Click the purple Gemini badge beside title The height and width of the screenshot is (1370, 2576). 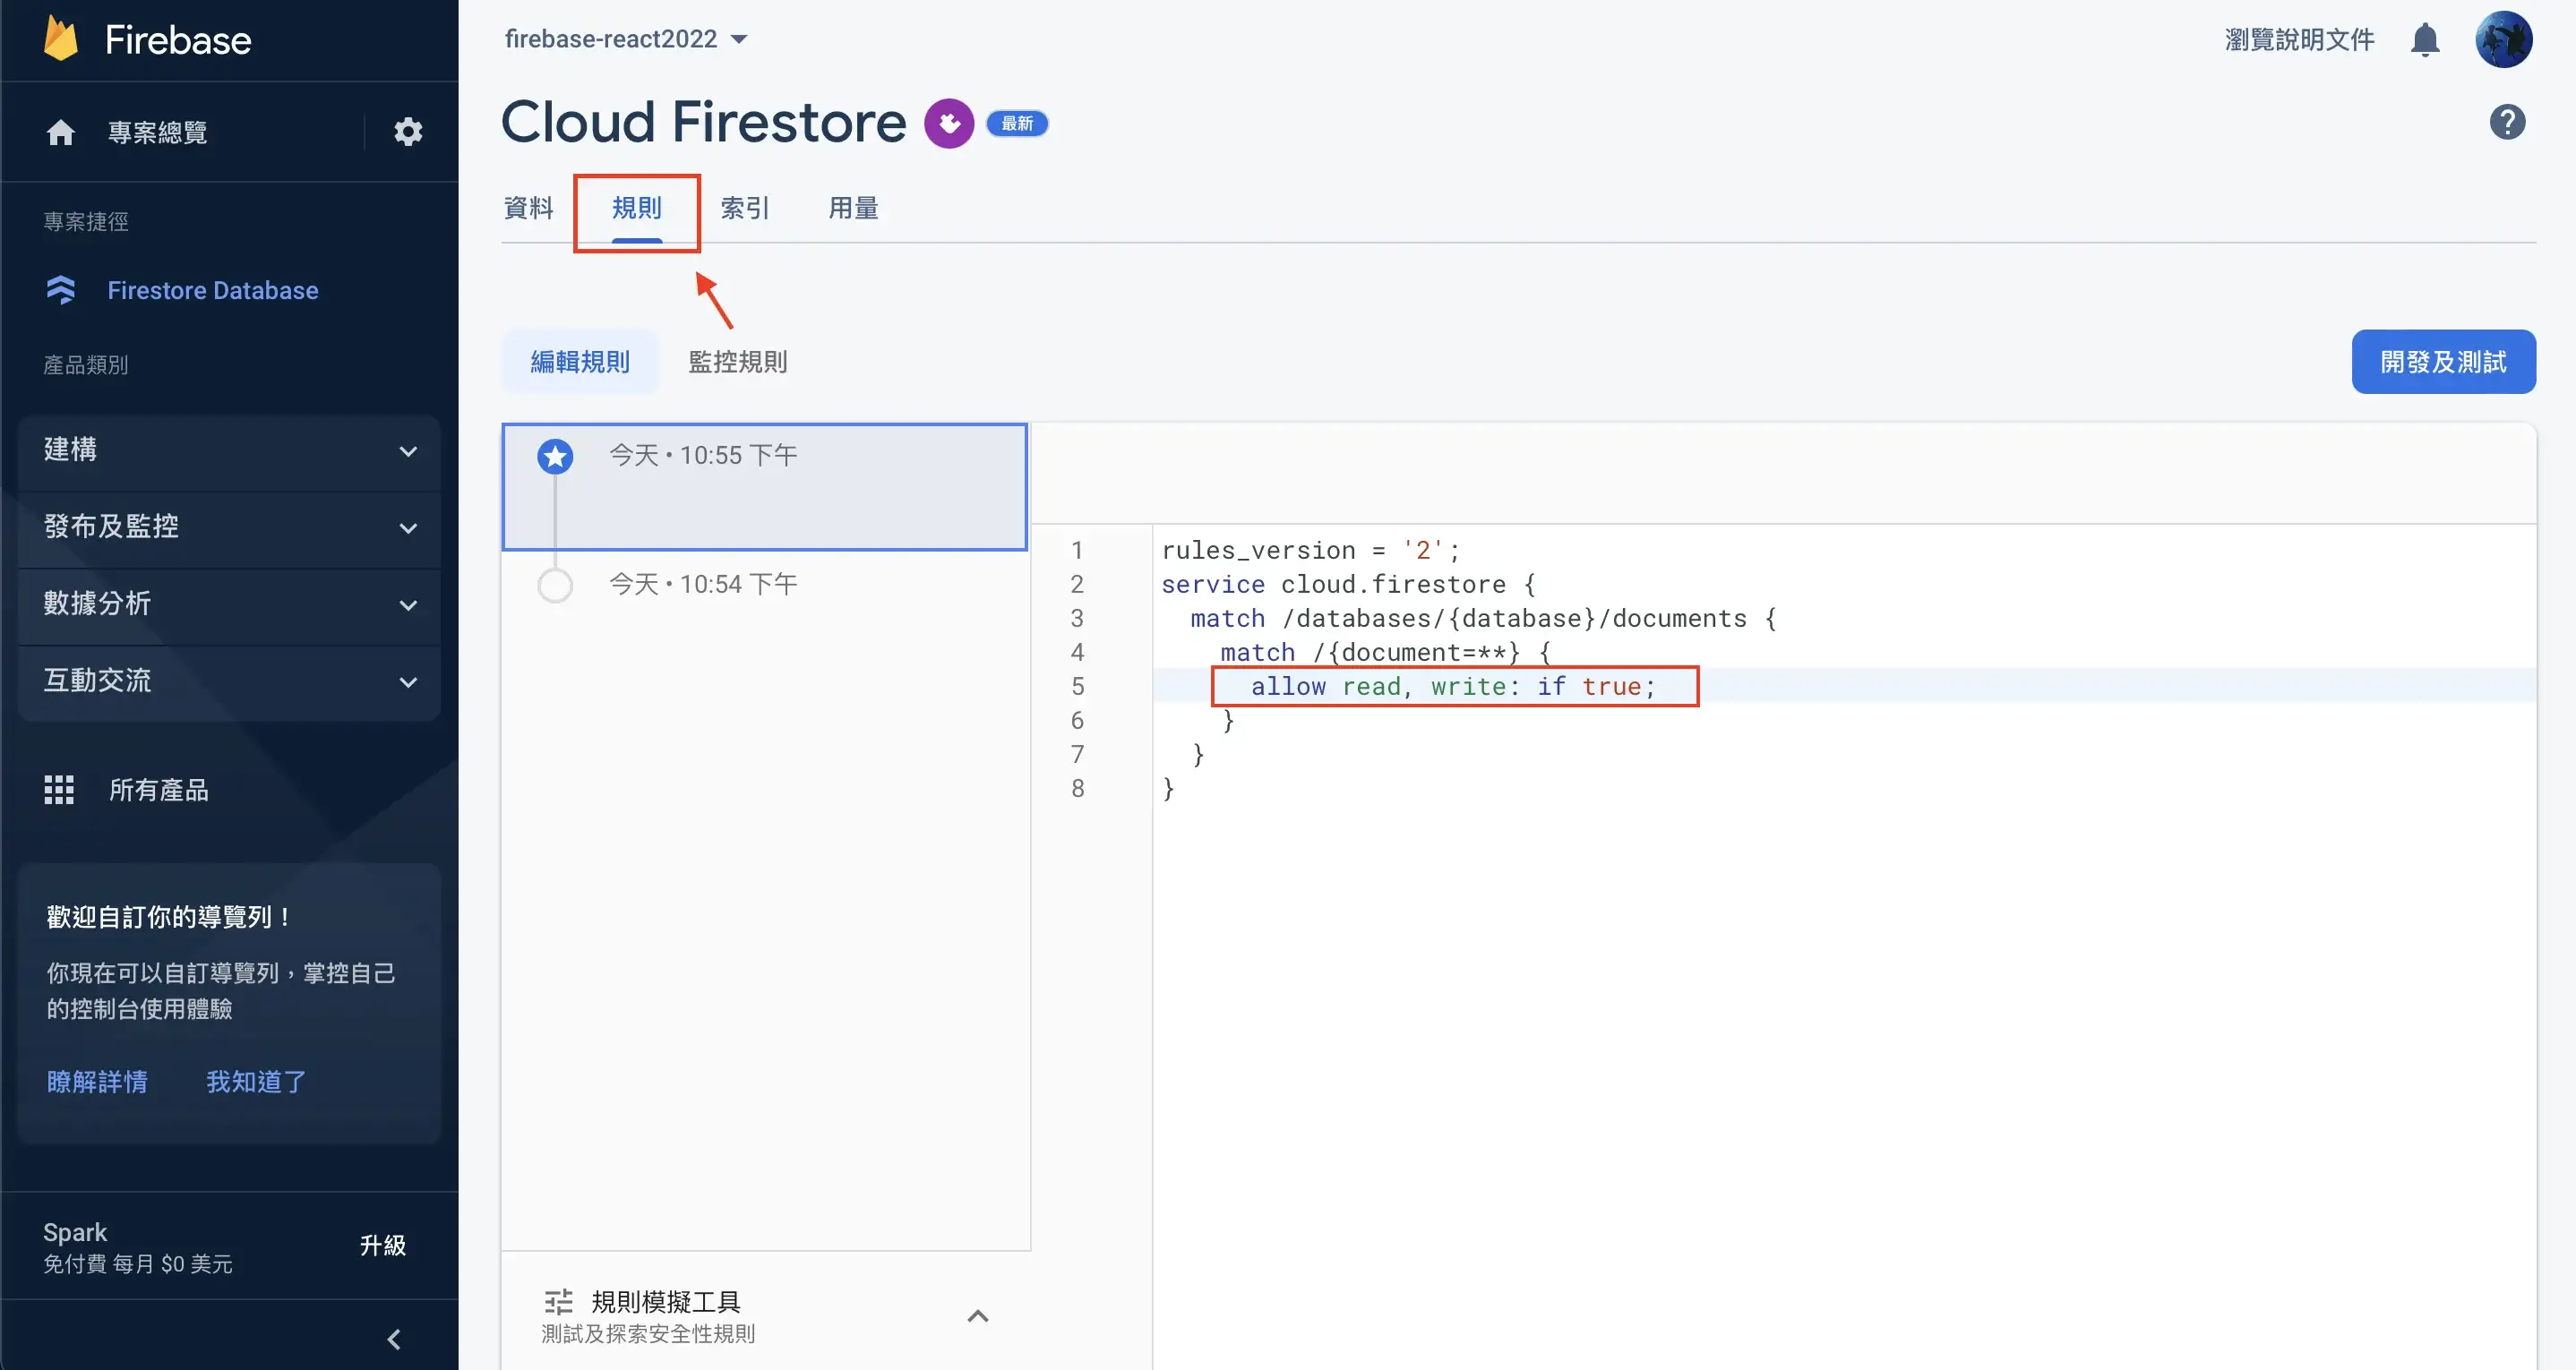click(x=948, y=123)
